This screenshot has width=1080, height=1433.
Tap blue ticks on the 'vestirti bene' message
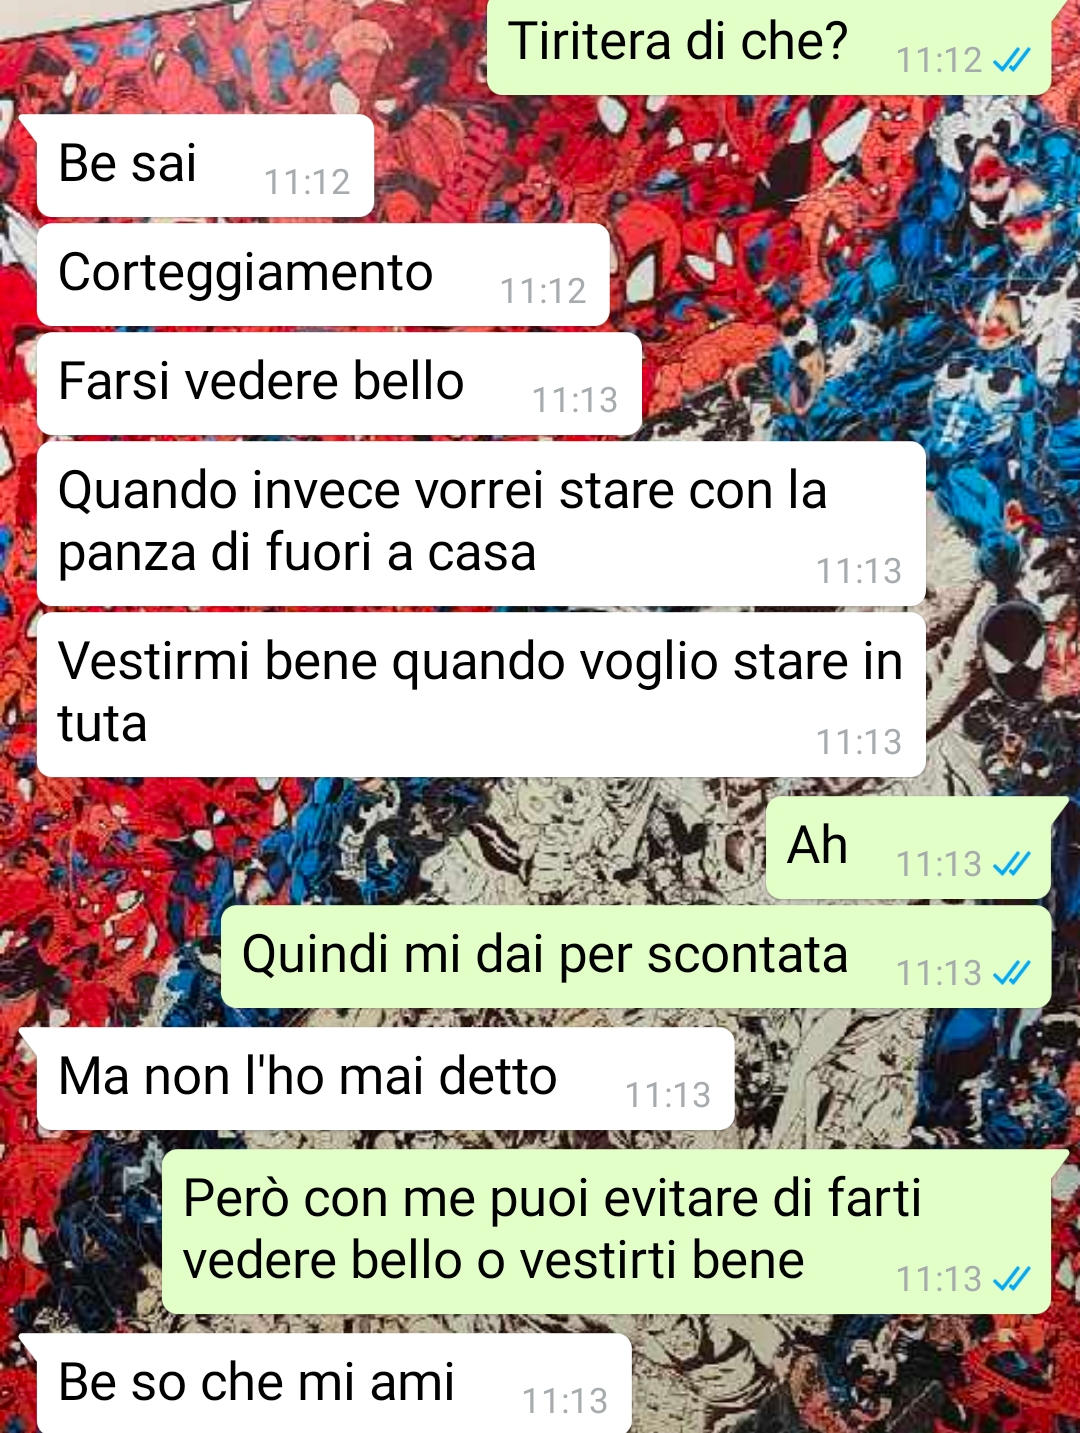pos(1011,1279)
